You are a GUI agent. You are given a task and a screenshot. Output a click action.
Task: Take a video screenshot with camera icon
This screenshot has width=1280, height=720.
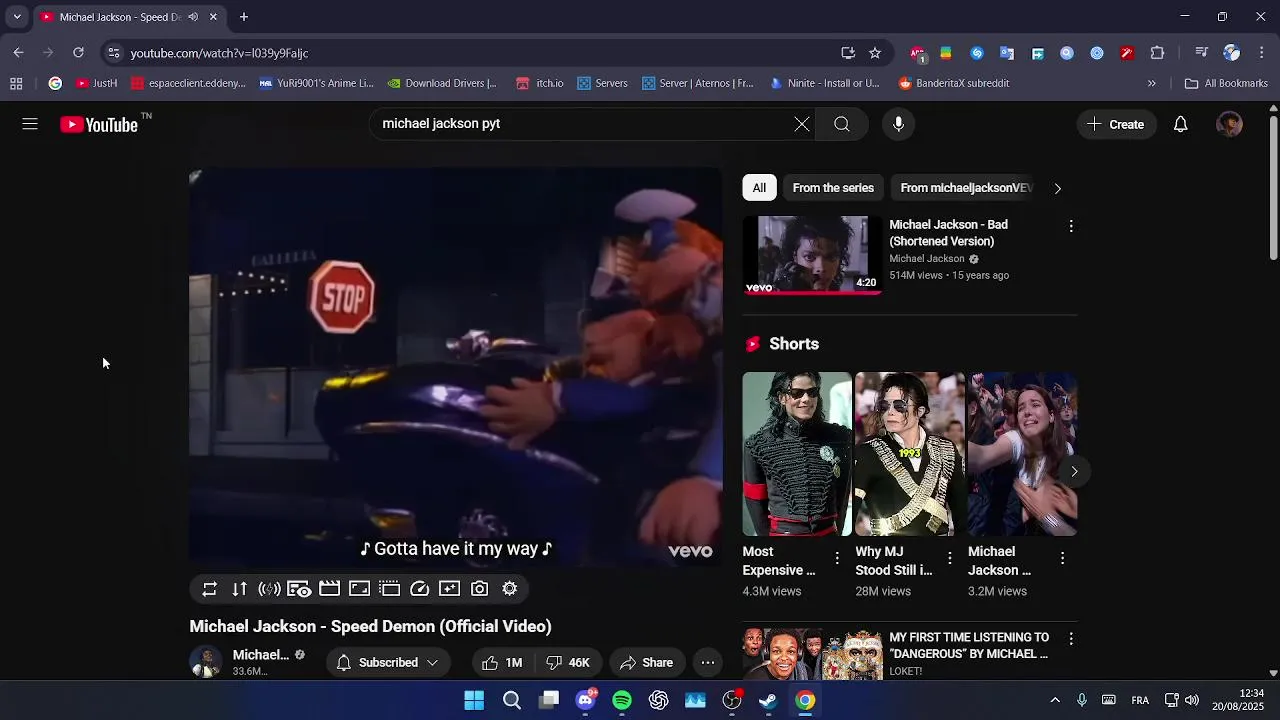[x=480, y=589]
